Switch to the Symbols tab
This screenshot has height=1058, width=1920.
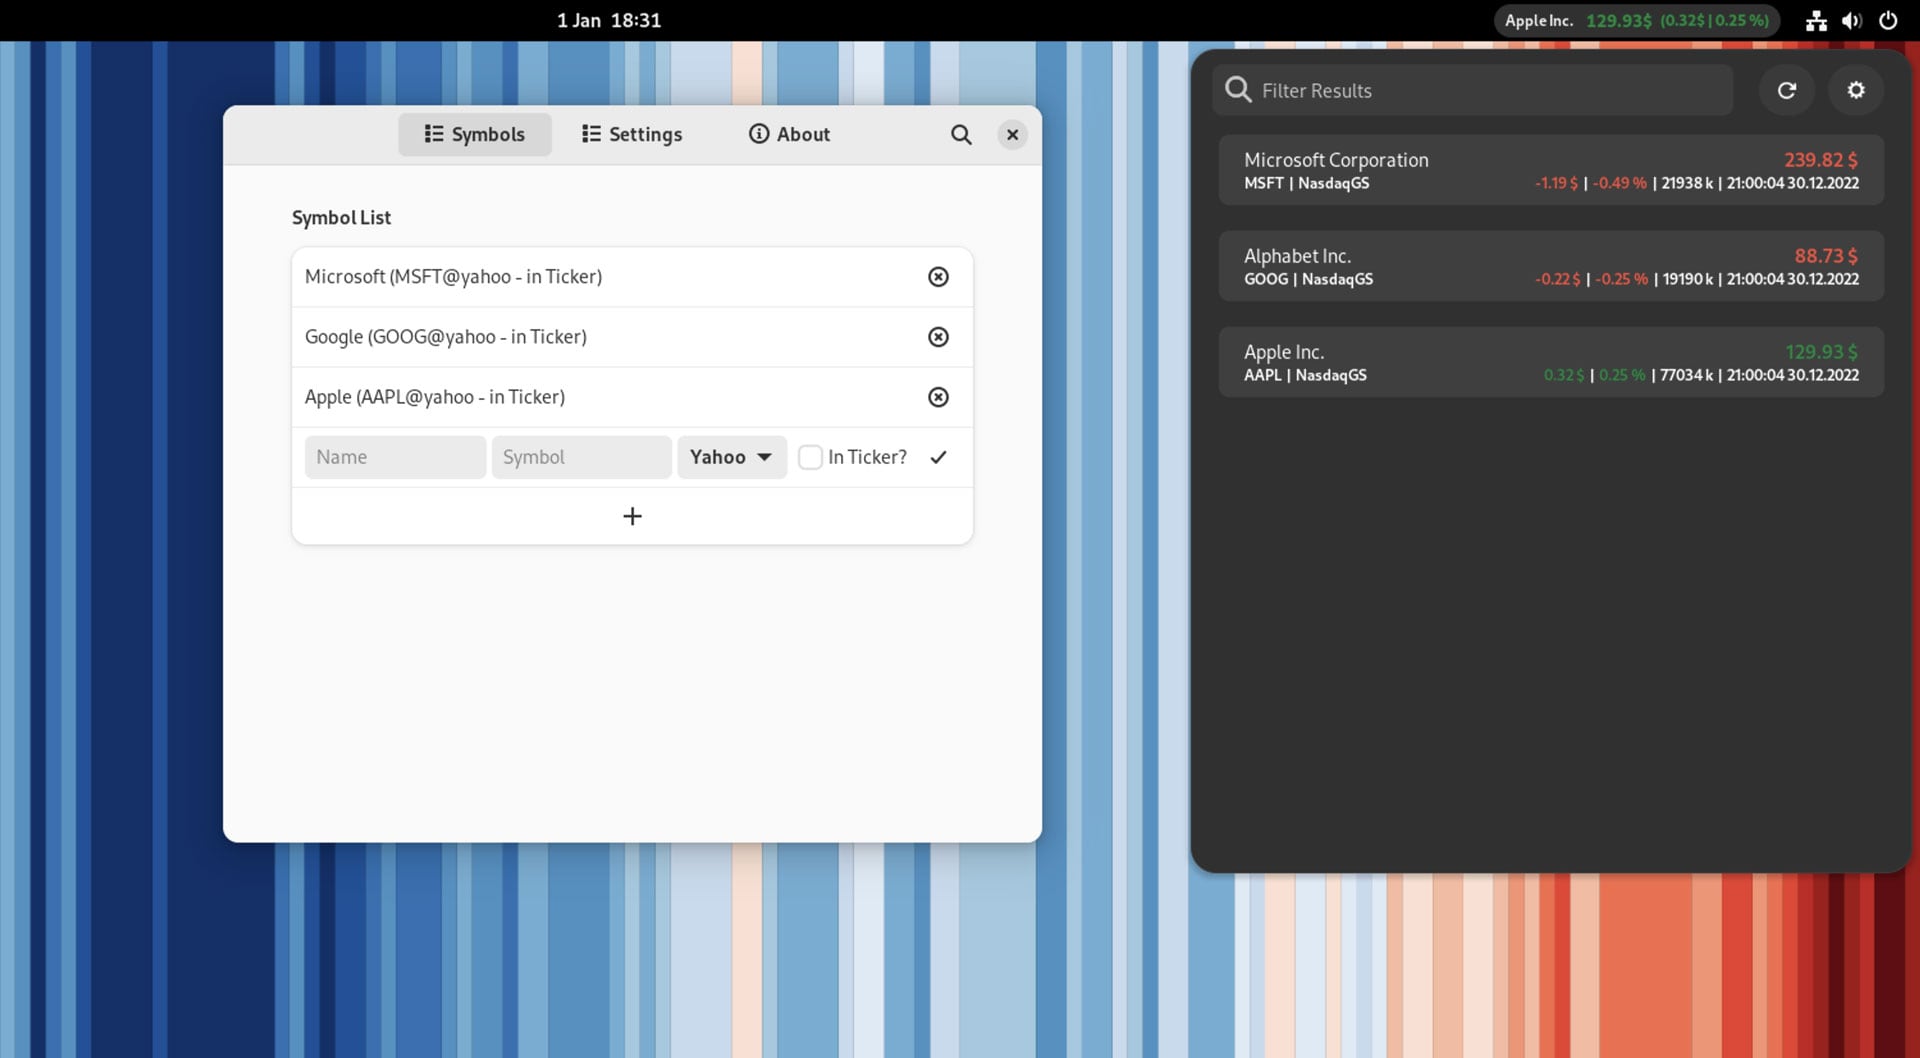click(475, 134)
